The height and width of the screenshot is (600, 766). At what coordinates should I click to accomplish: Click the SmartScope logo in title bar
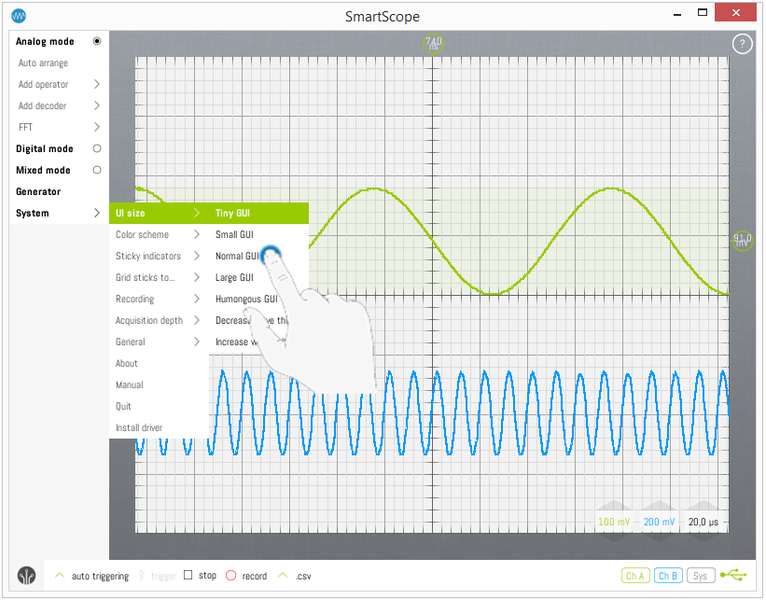point(19,16)
